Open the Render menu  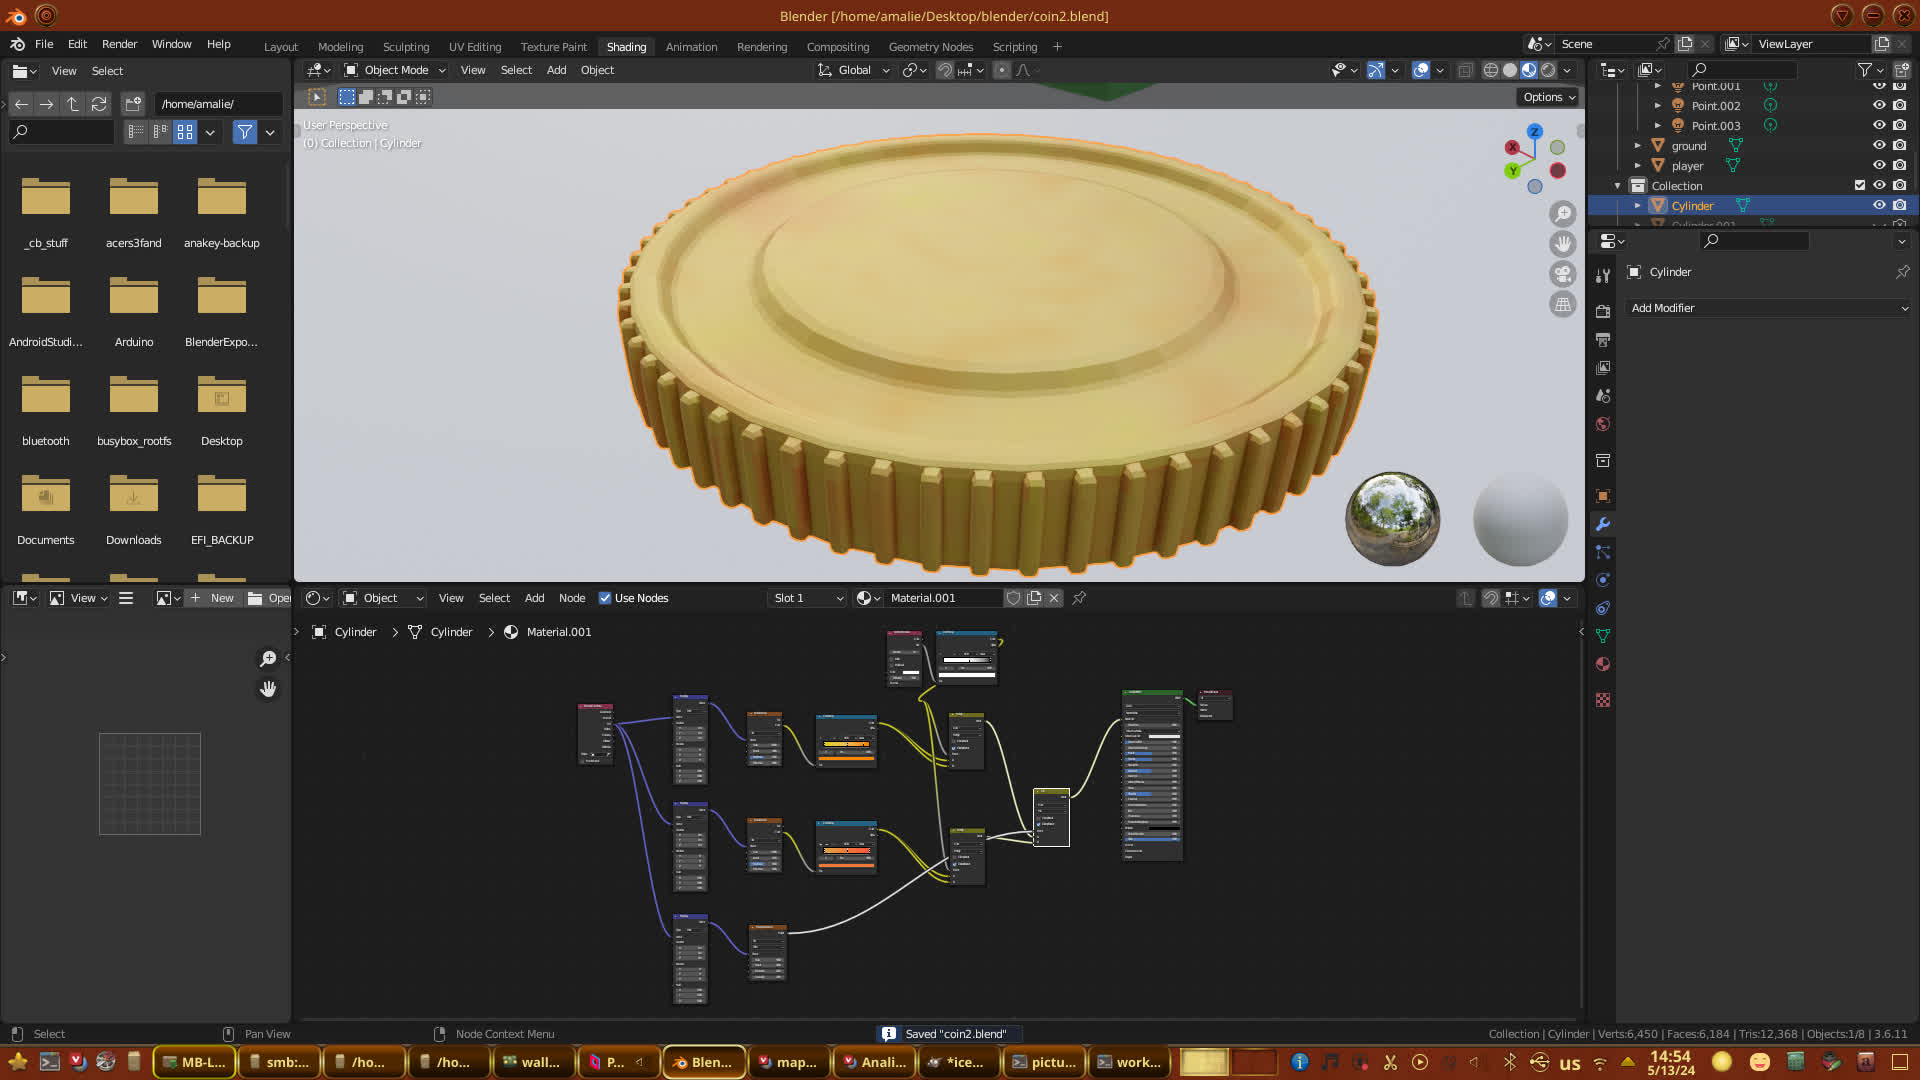119,44
